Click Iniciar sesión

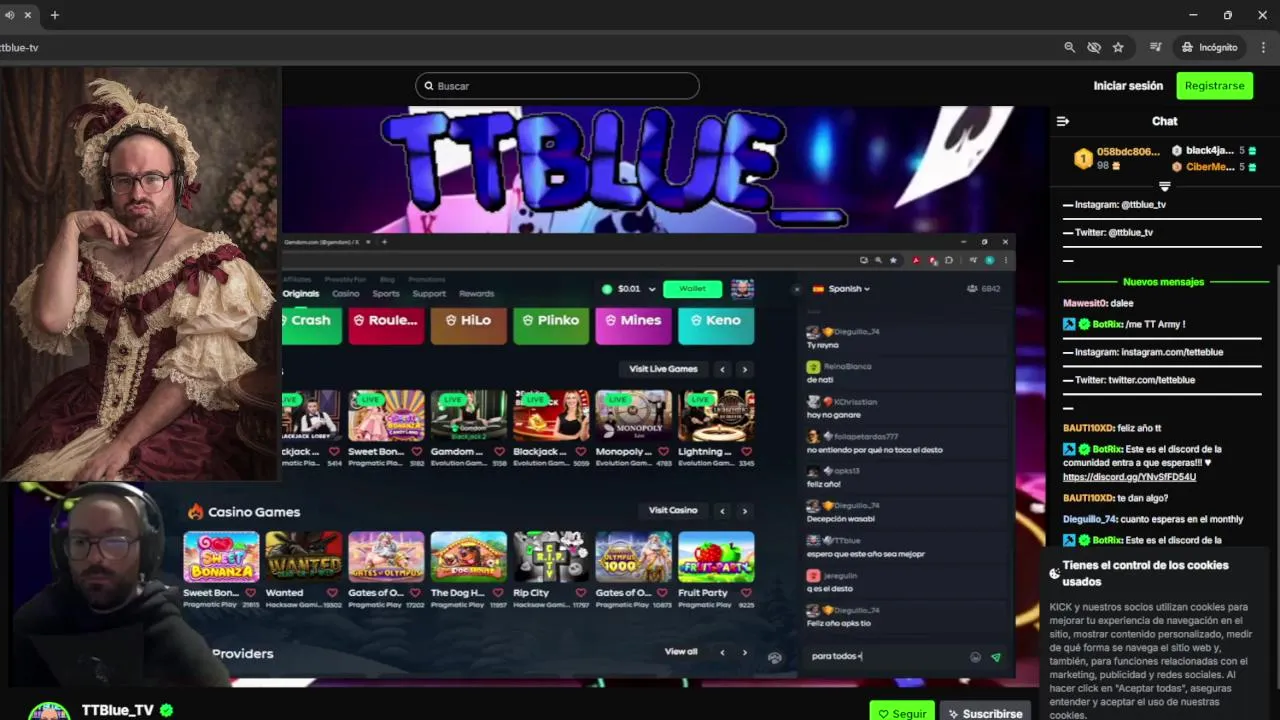(x=1128, y=86)
